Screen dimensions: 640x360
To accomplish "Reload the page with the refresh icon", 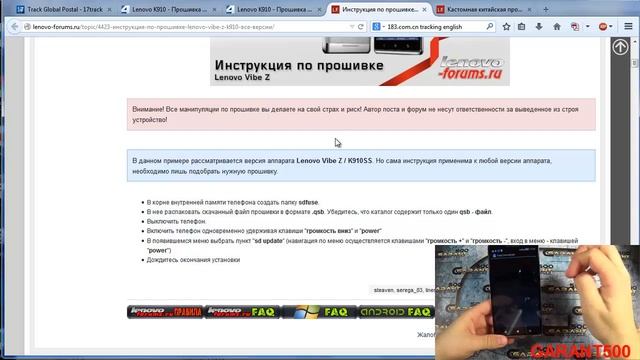I will pyautogui.click(x=361, y=27).
